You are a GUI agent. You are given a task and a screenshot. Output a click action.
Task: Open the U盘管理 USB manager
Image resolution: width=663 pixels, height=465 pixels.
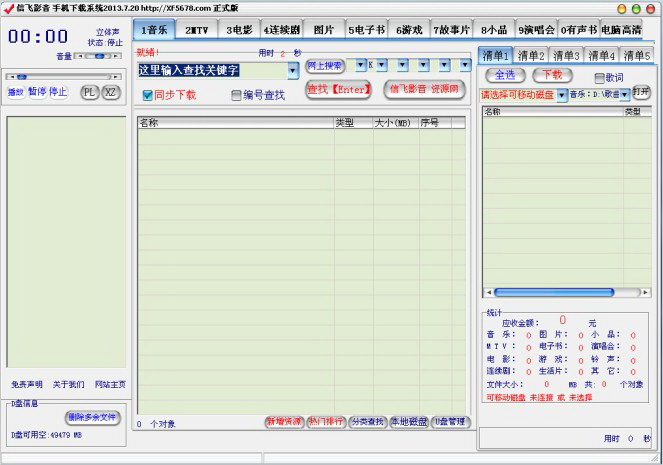tap(450, 422)
